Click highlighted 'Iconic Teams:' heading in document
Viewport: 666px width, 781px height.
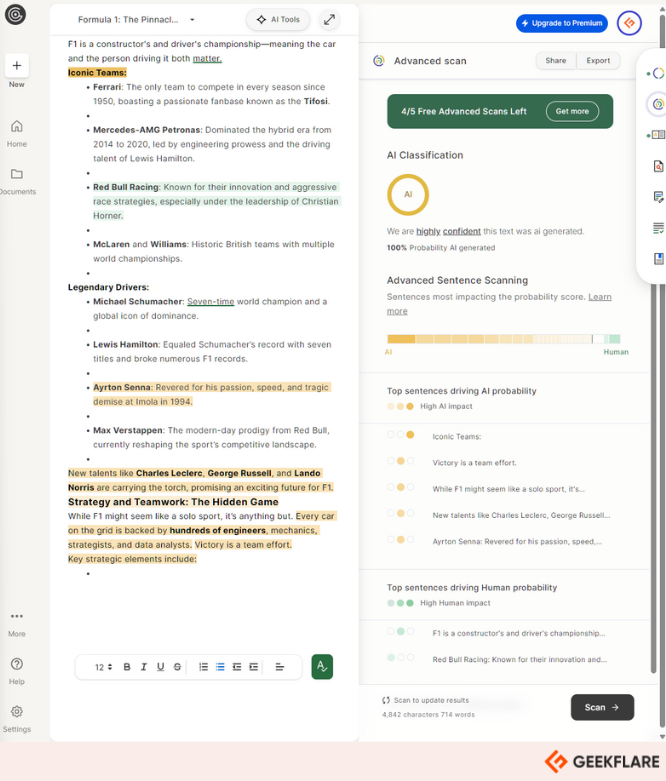(97, 73)
